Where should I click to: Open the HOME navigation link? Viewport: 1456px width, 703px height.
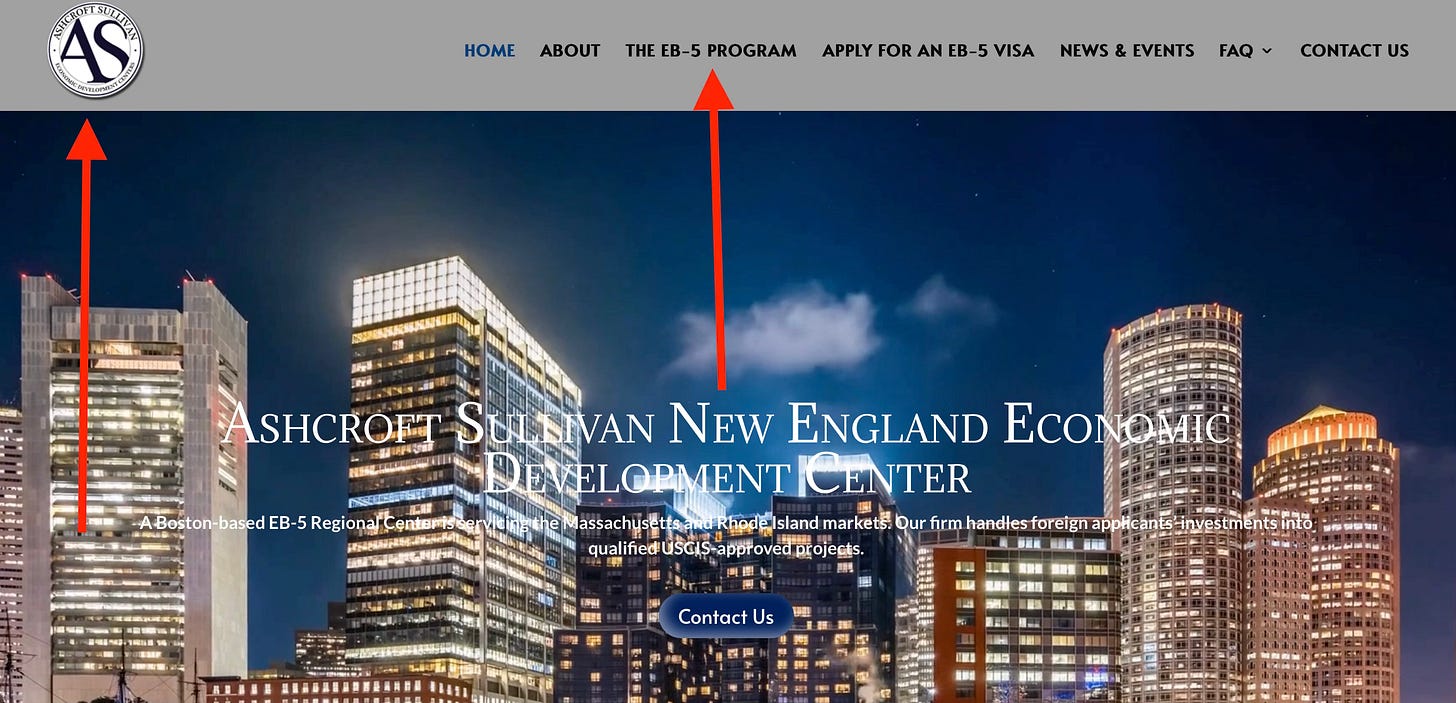[x=490, y=50]
